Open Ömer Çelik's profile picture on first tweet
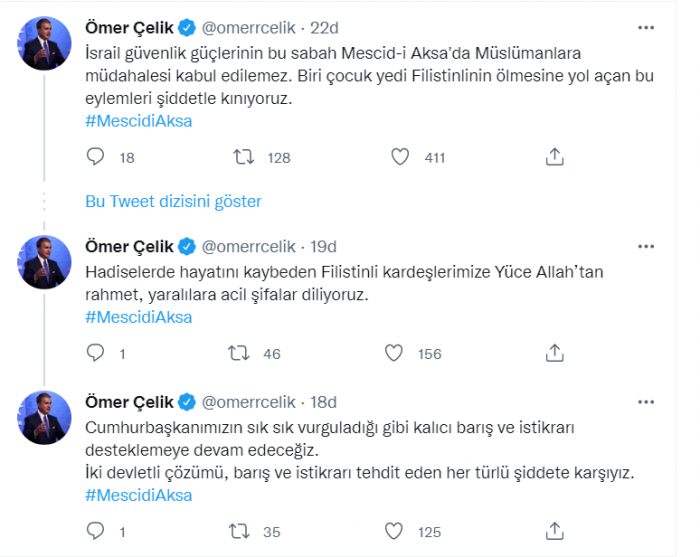The image size is (700, 557). pos(43,41)
